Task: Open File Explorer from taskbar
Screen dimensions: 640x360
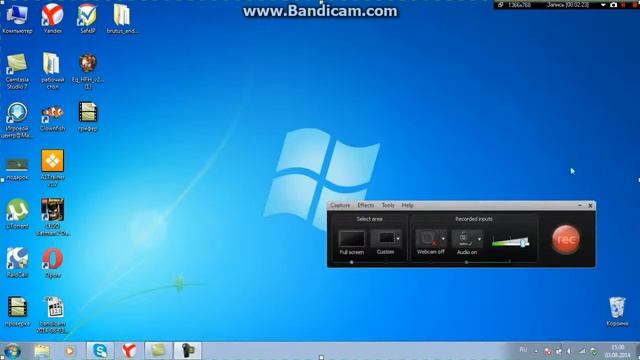Action: tap(42, 351)
